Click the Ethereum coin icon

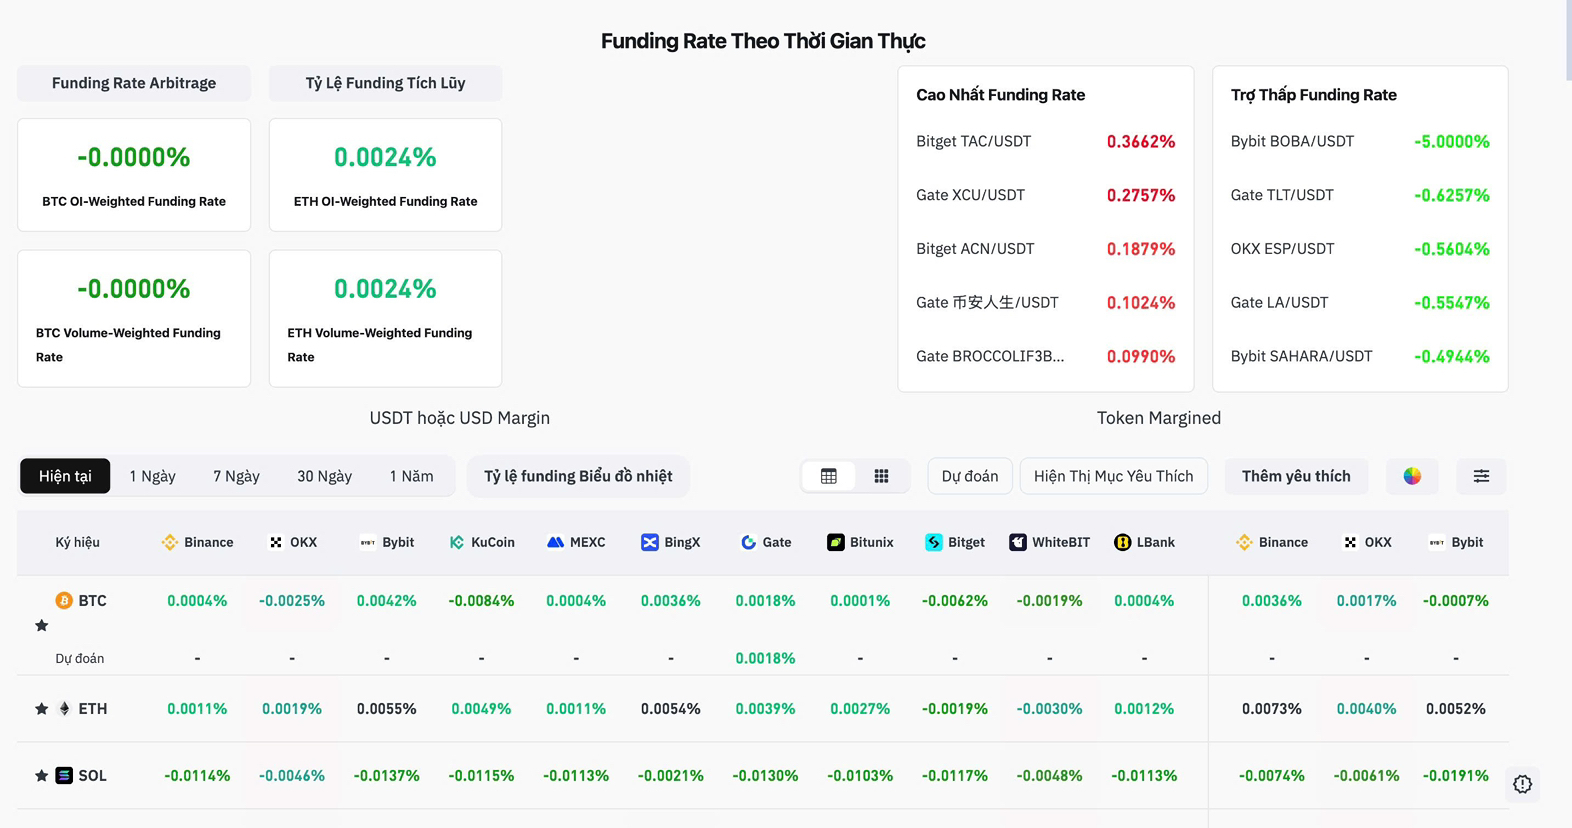(x=65, y=708)
